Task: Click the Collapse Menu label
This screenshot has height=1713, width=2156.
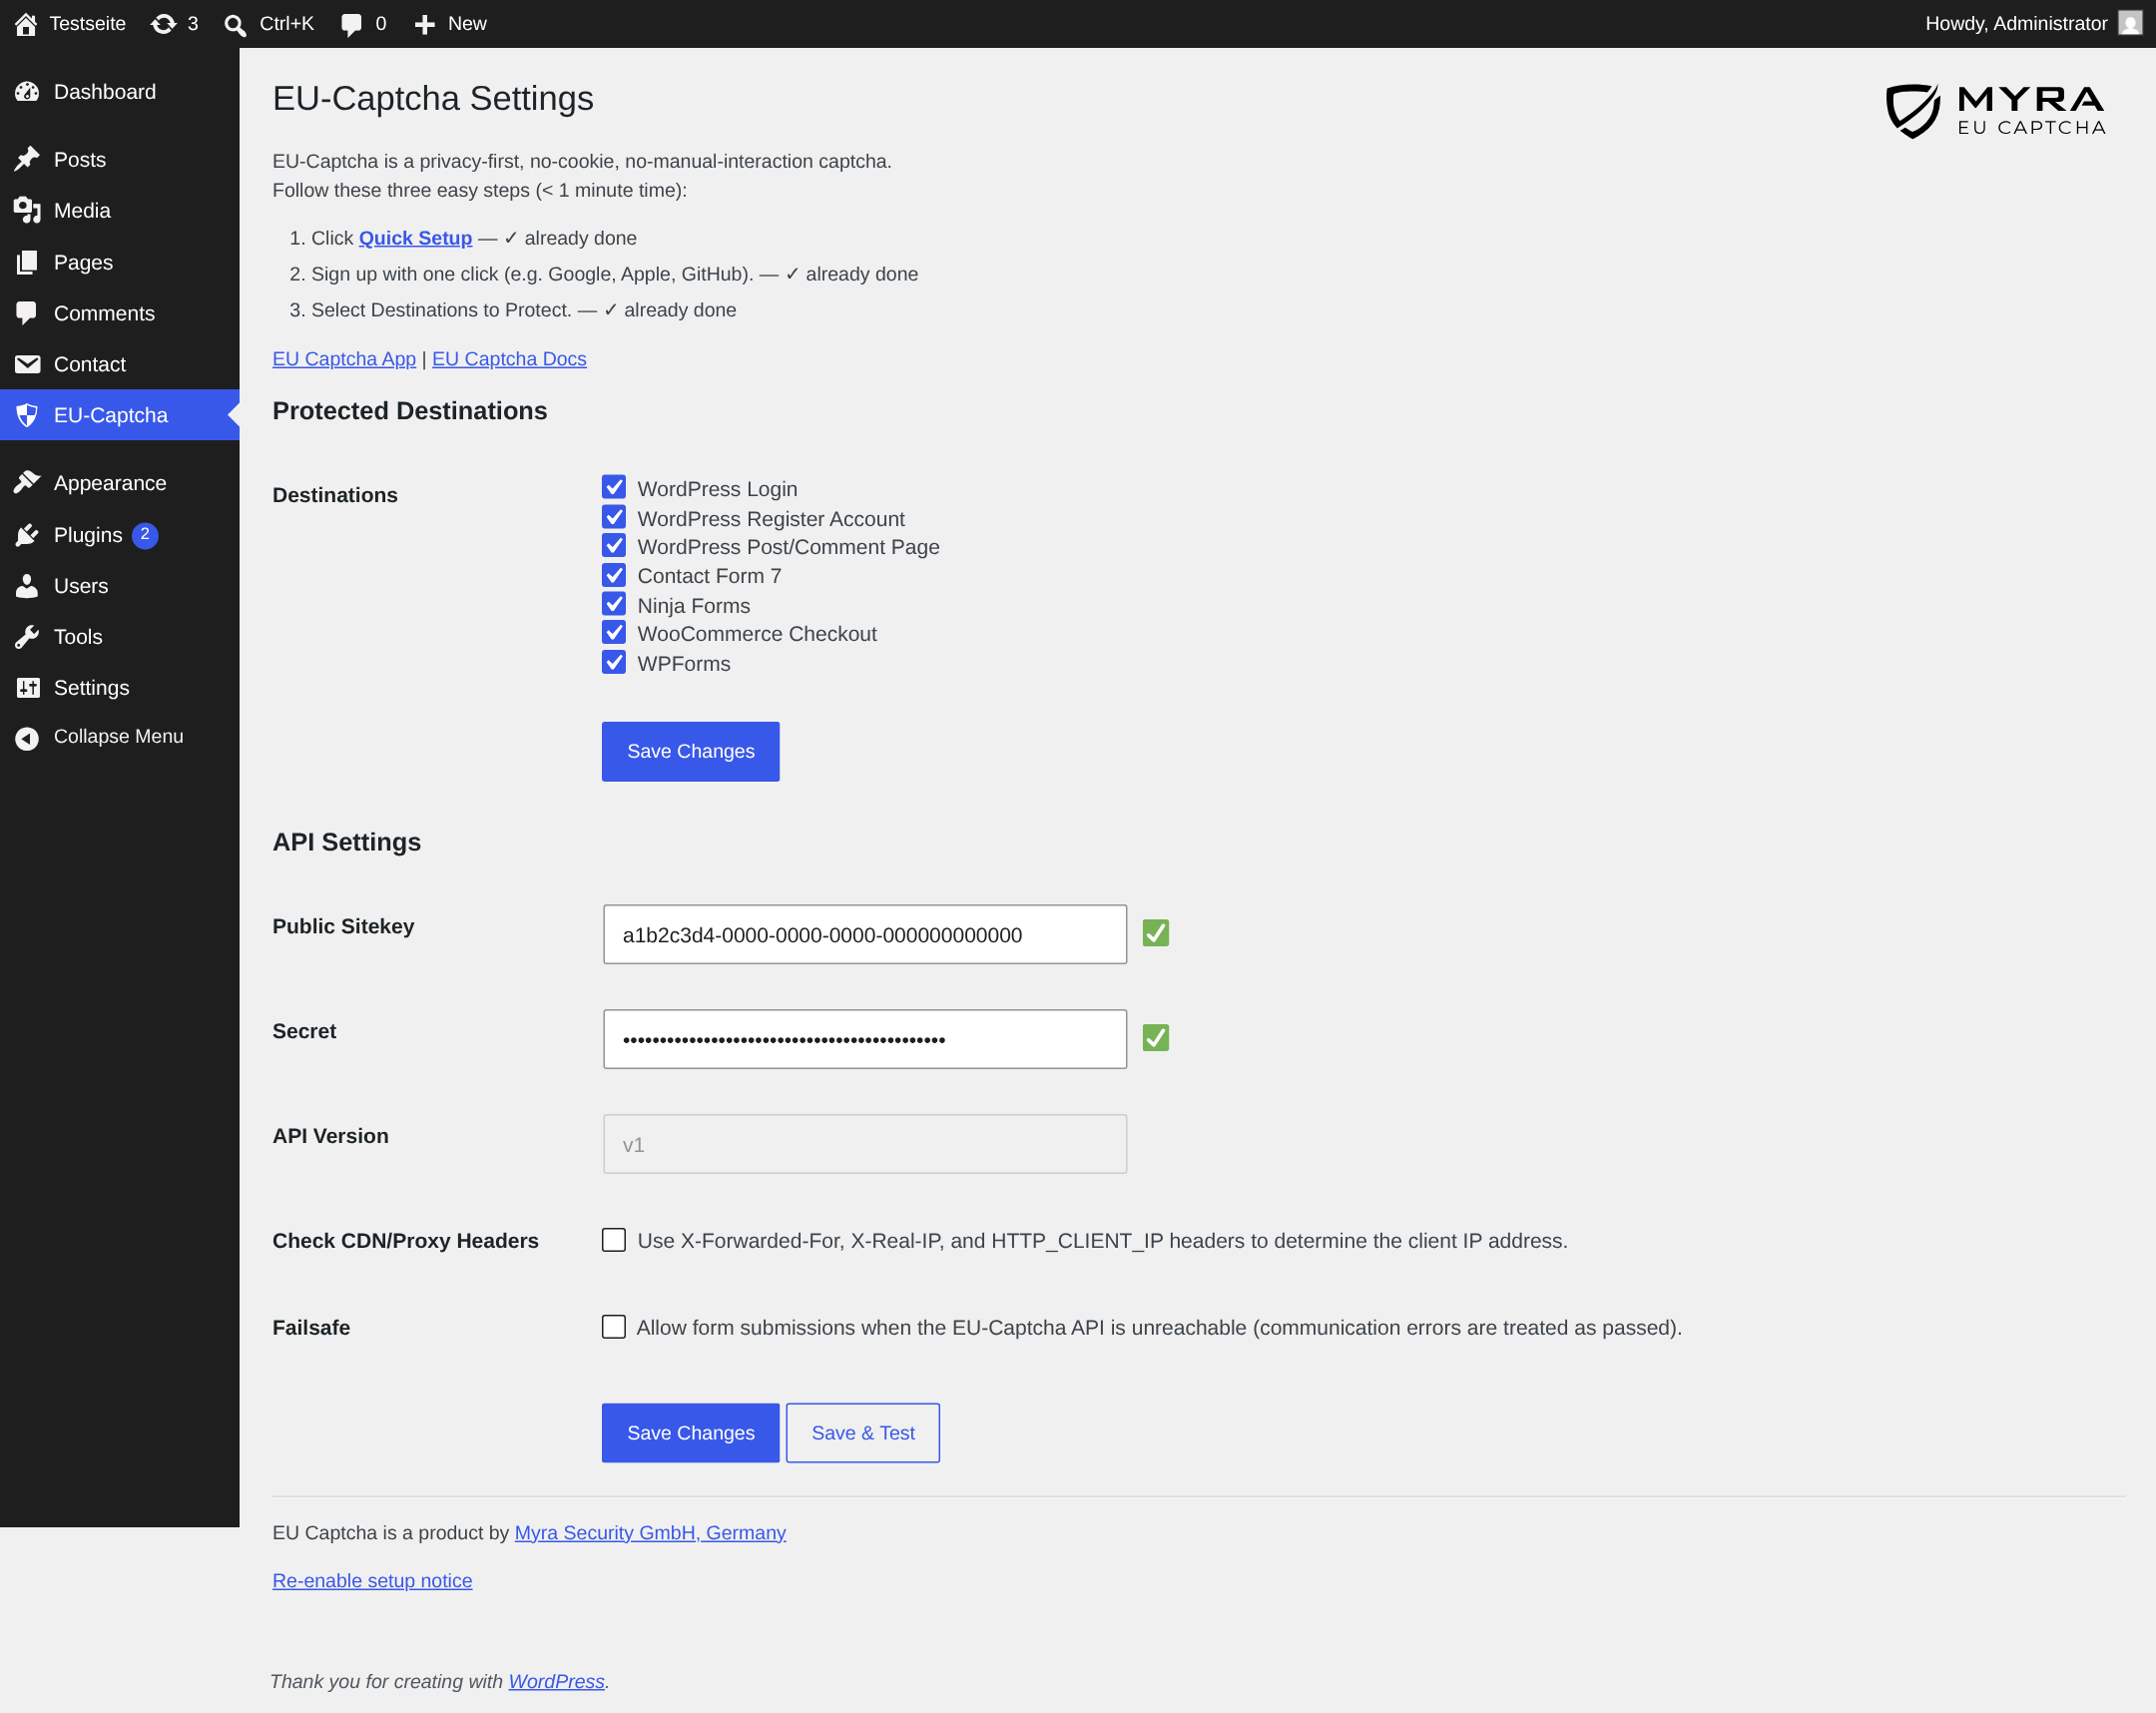Action: pos(118,737)
